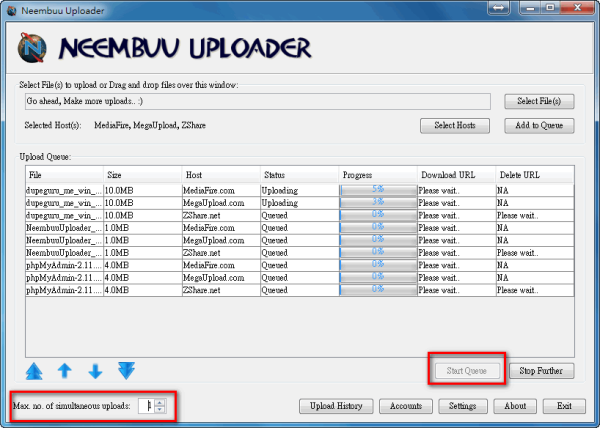Select phpMyAdmin row with MegaUpload.com host
Image resolution: width=600 pixels, height=428 pixels.
pos(300,278)
